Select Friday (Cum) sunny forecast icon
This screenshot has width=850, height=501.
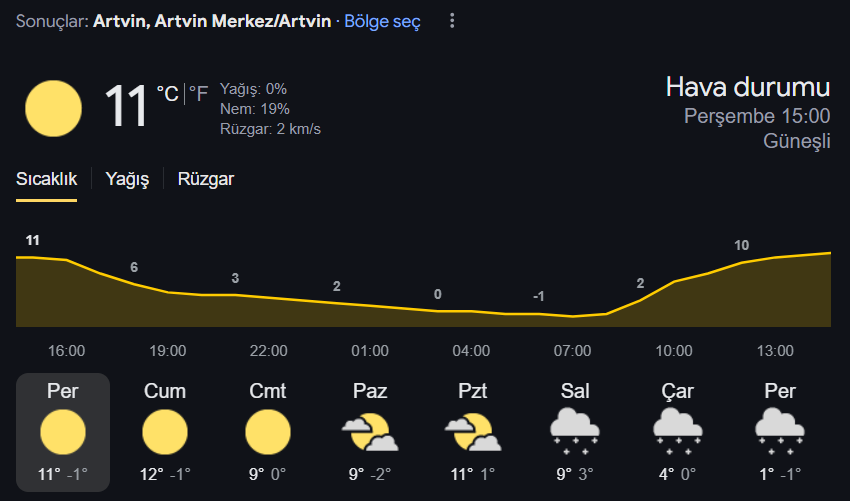[x=165, y=432]
